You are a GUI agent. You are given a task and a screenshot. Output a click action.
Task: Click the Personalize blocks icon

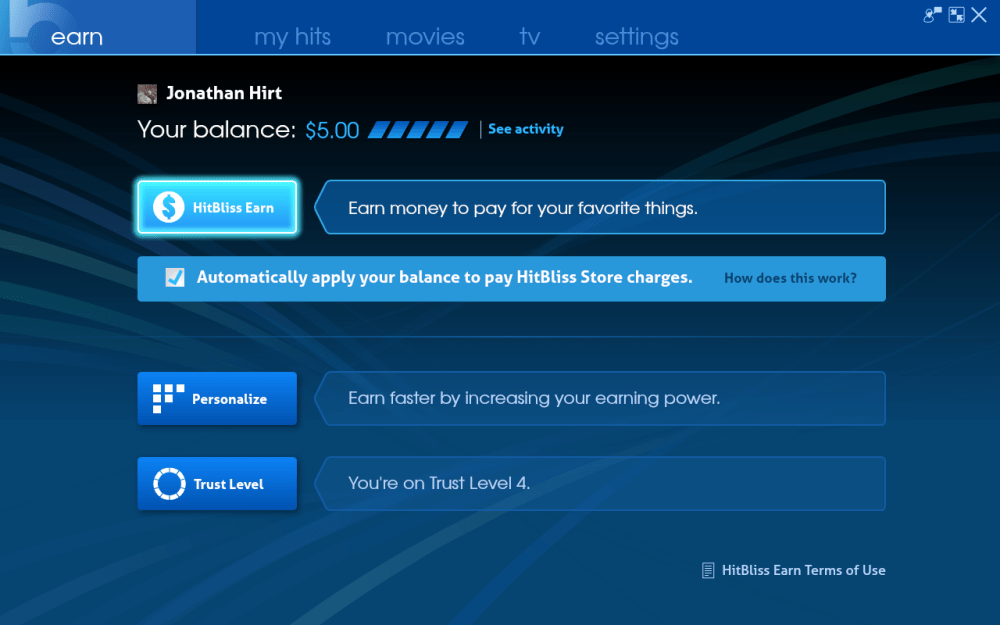(168, 399)
